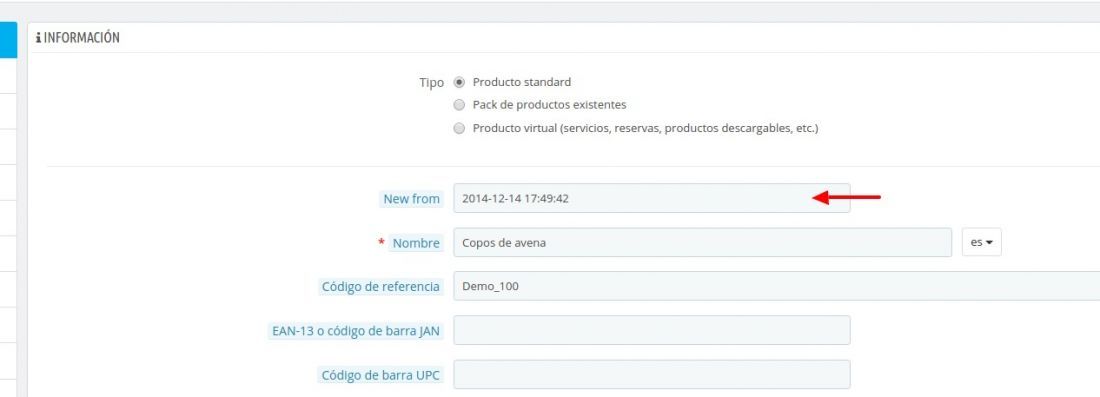Click the 'Código de referencia' label

[x=381, y=287]
